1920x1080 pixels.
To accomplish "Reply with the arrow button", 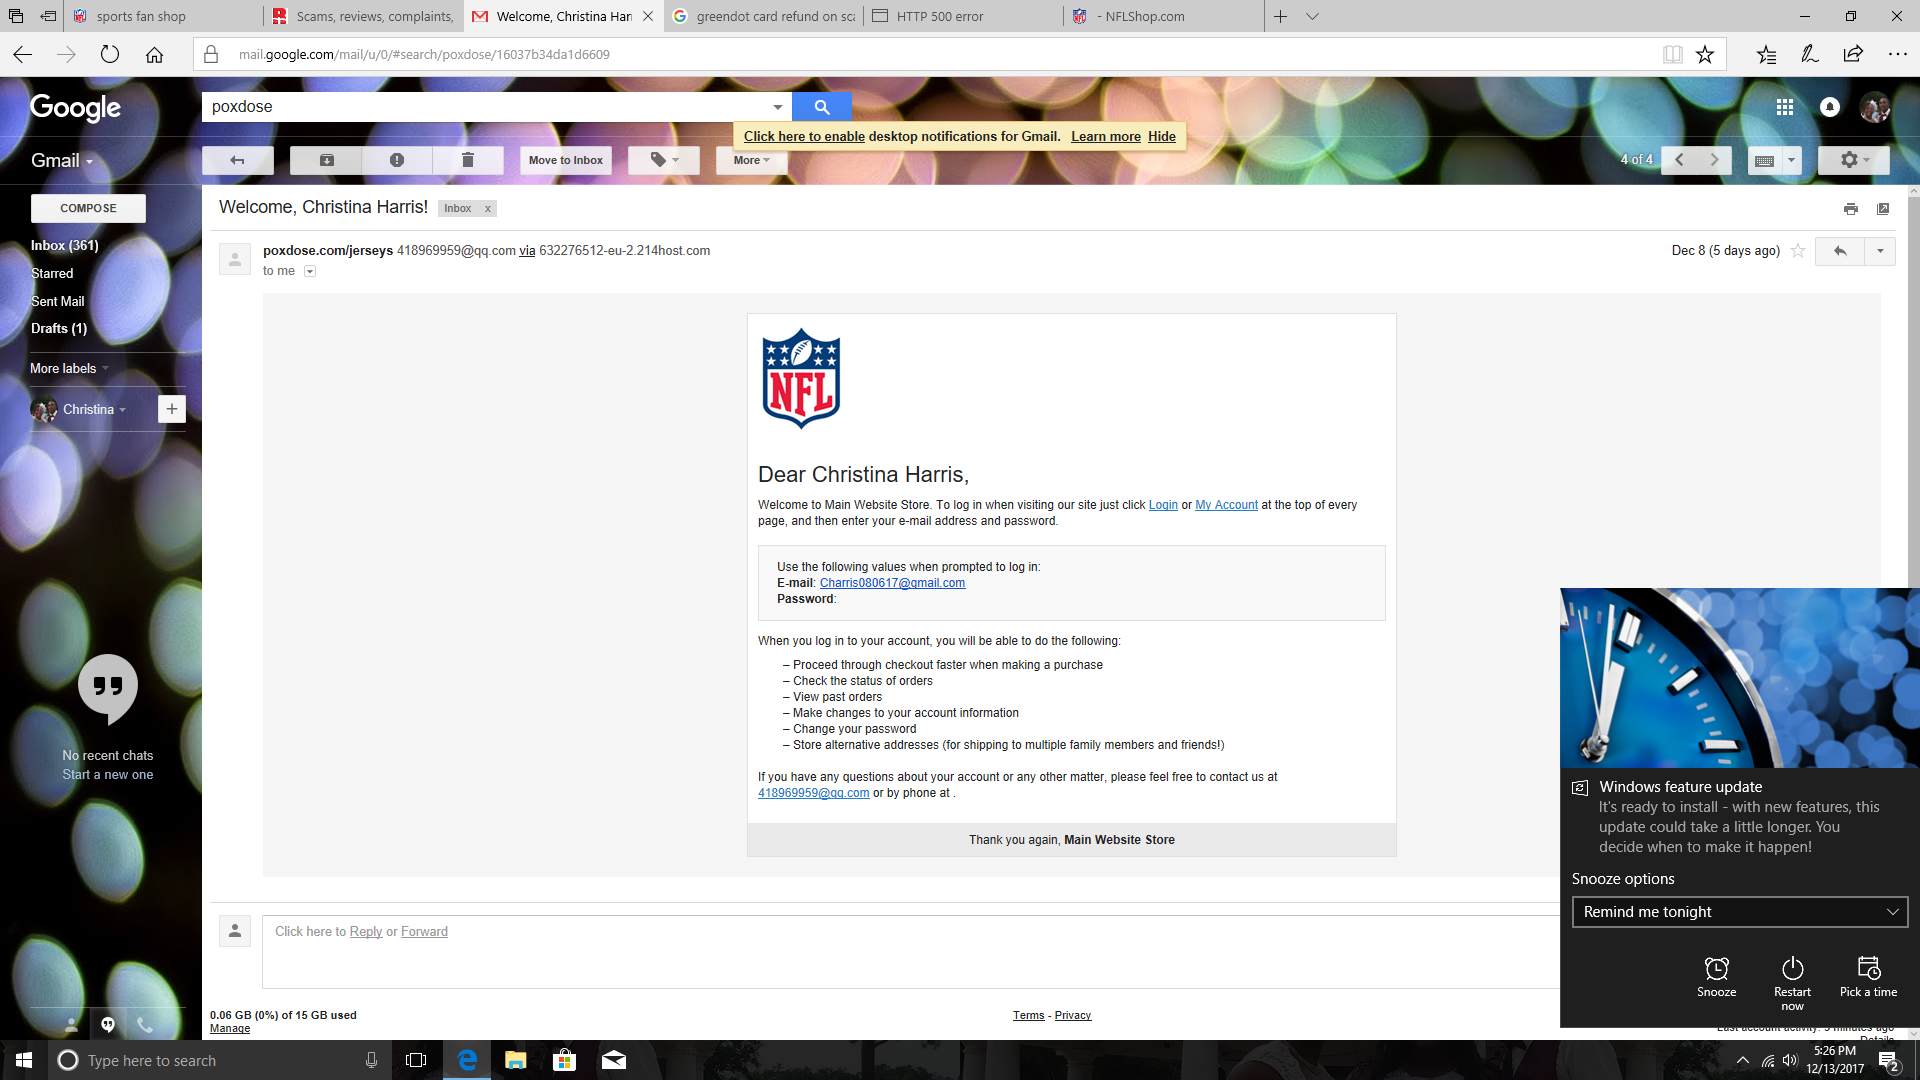I will coord(1840,251).
